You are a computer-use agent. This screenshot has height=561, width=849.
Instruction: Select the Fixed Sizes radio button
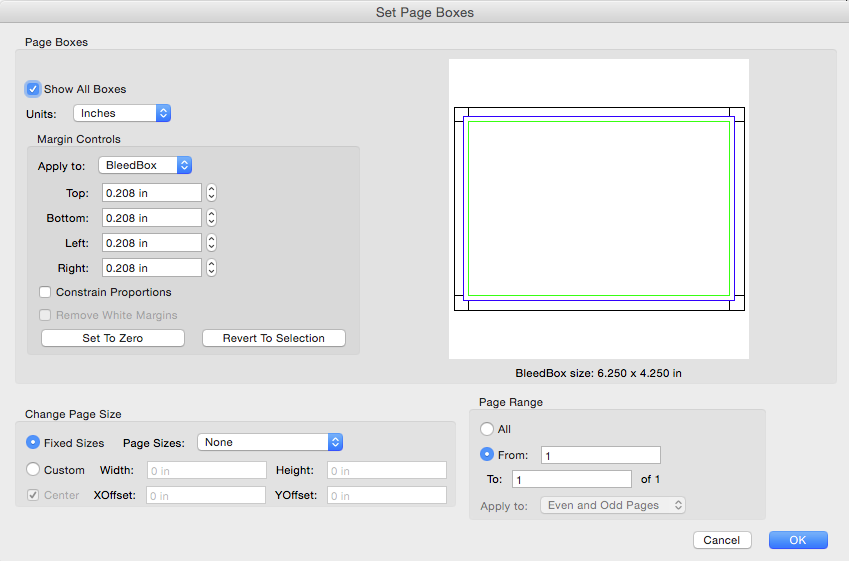[33, 442]
